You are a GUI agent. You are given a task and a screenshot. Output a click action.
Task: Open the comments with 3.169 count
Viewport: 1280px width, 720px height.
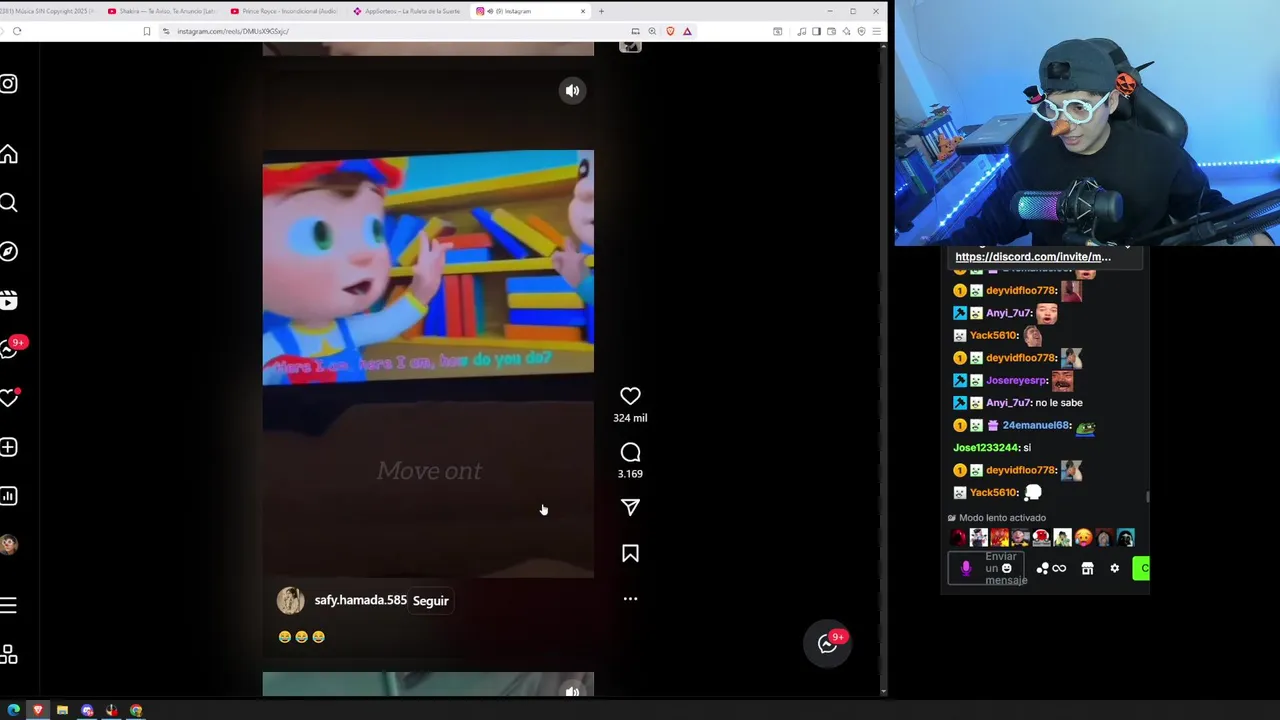click(630, 453)
